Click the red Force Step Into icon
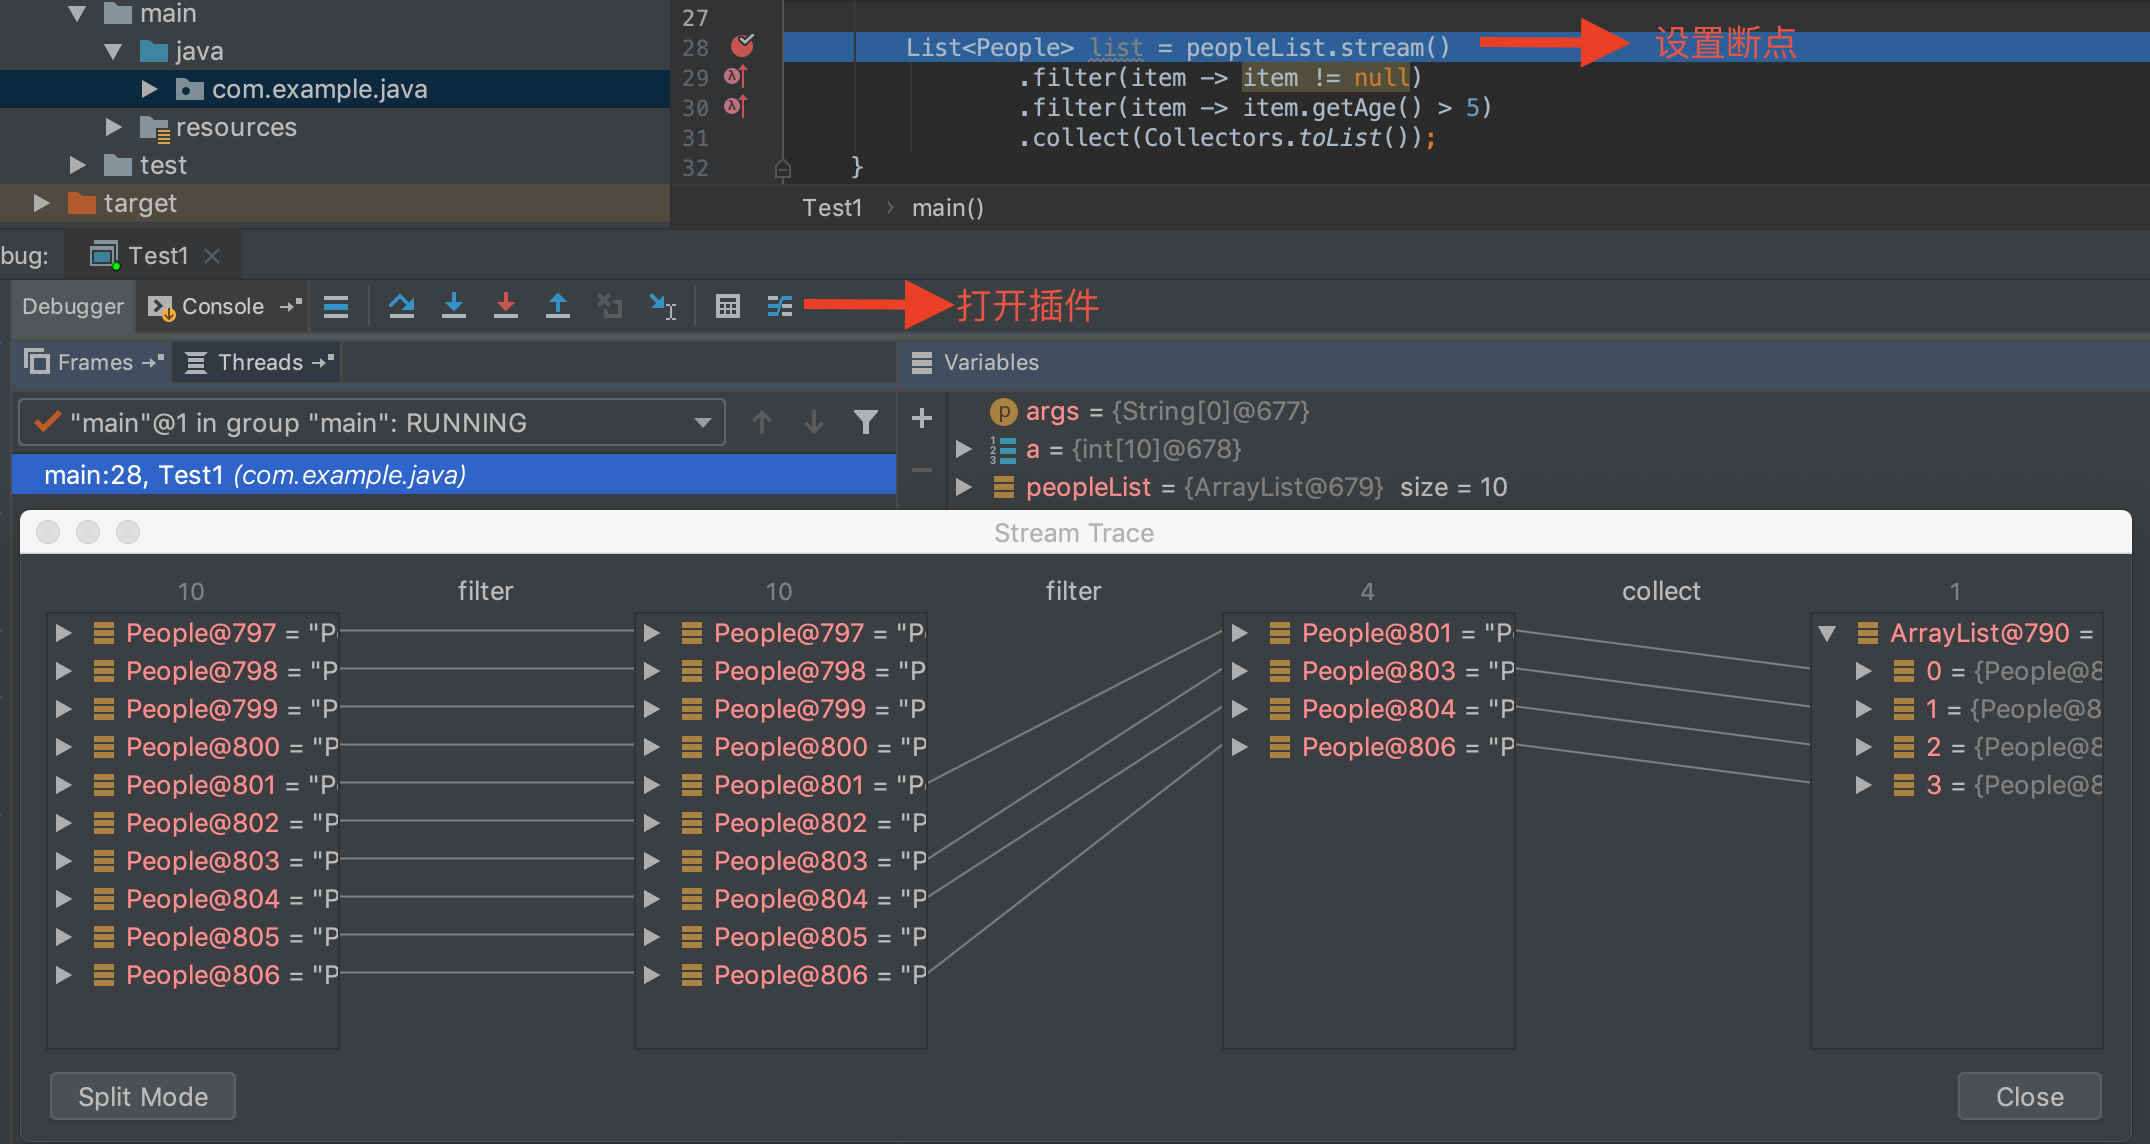The image size is (2150, 1144). 506,306
